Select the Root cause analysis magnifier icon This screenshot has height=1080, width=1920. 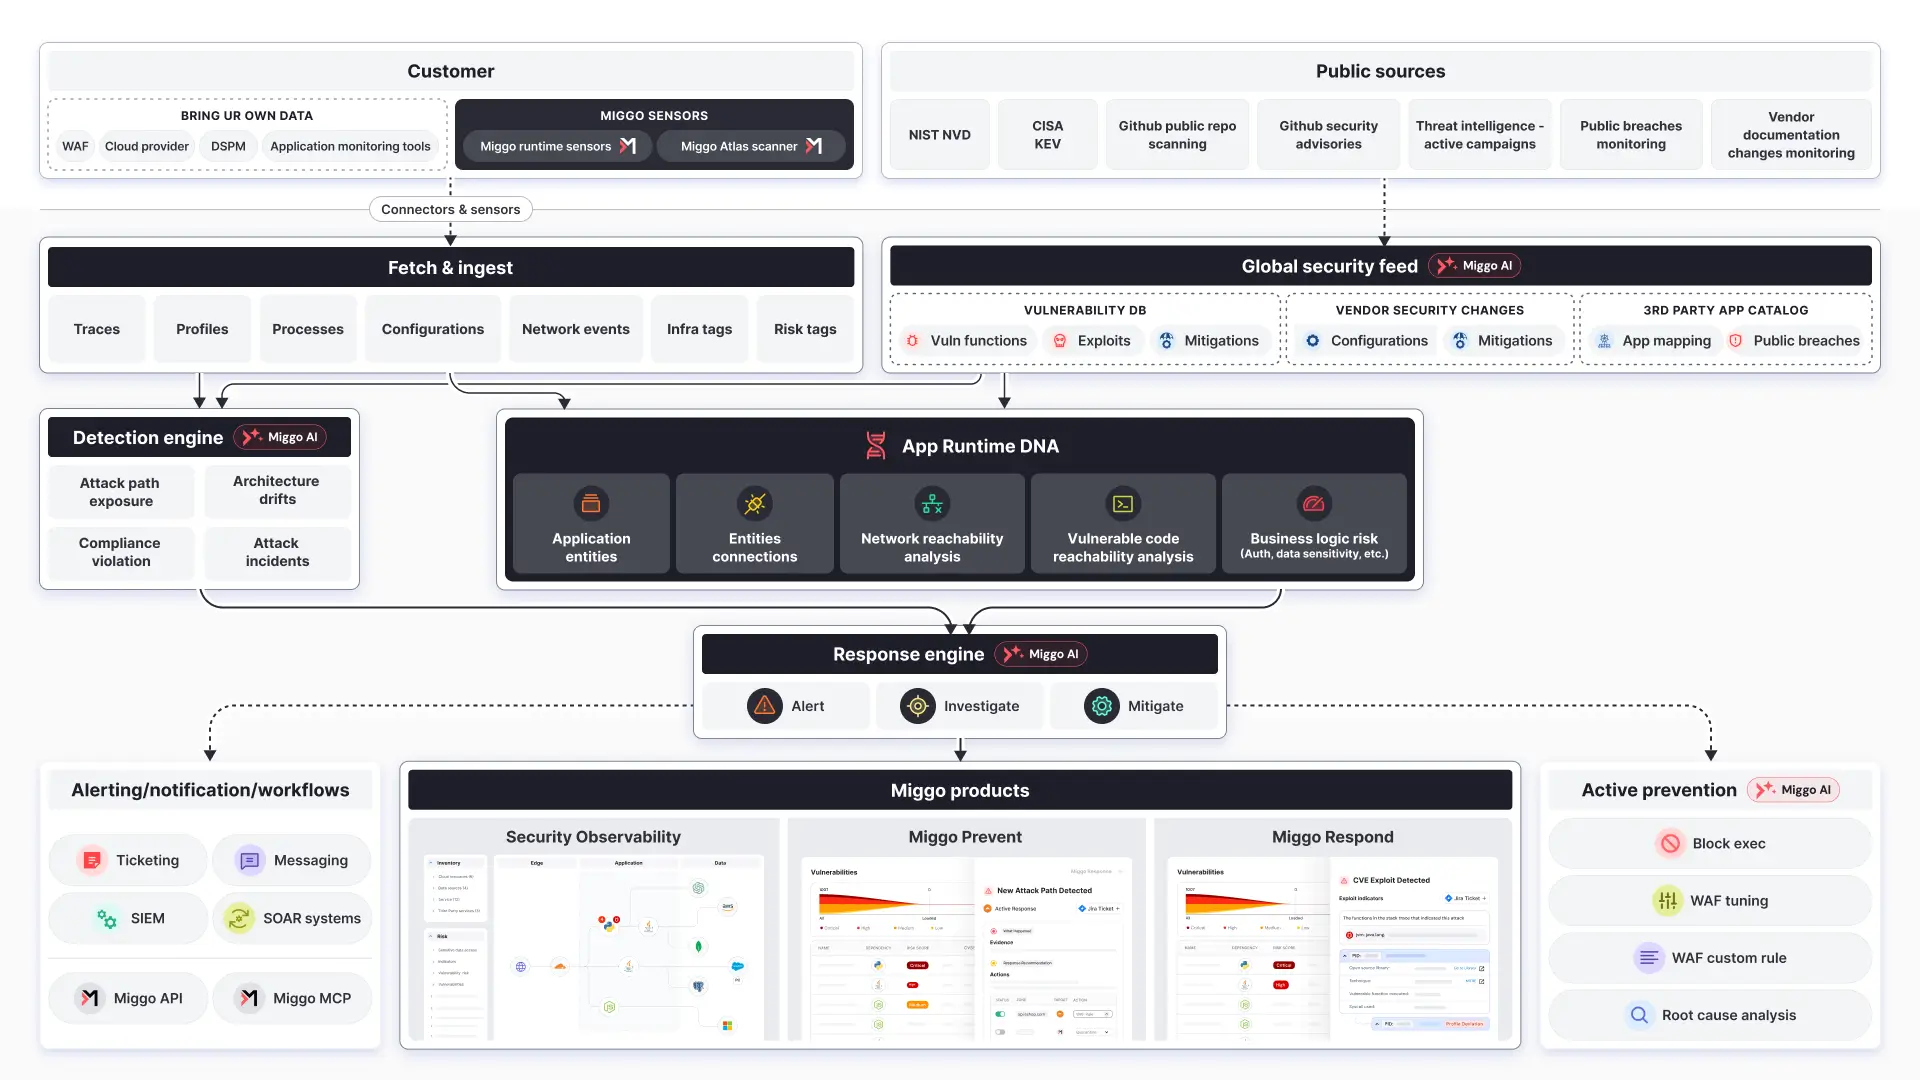point(1639,1015)
